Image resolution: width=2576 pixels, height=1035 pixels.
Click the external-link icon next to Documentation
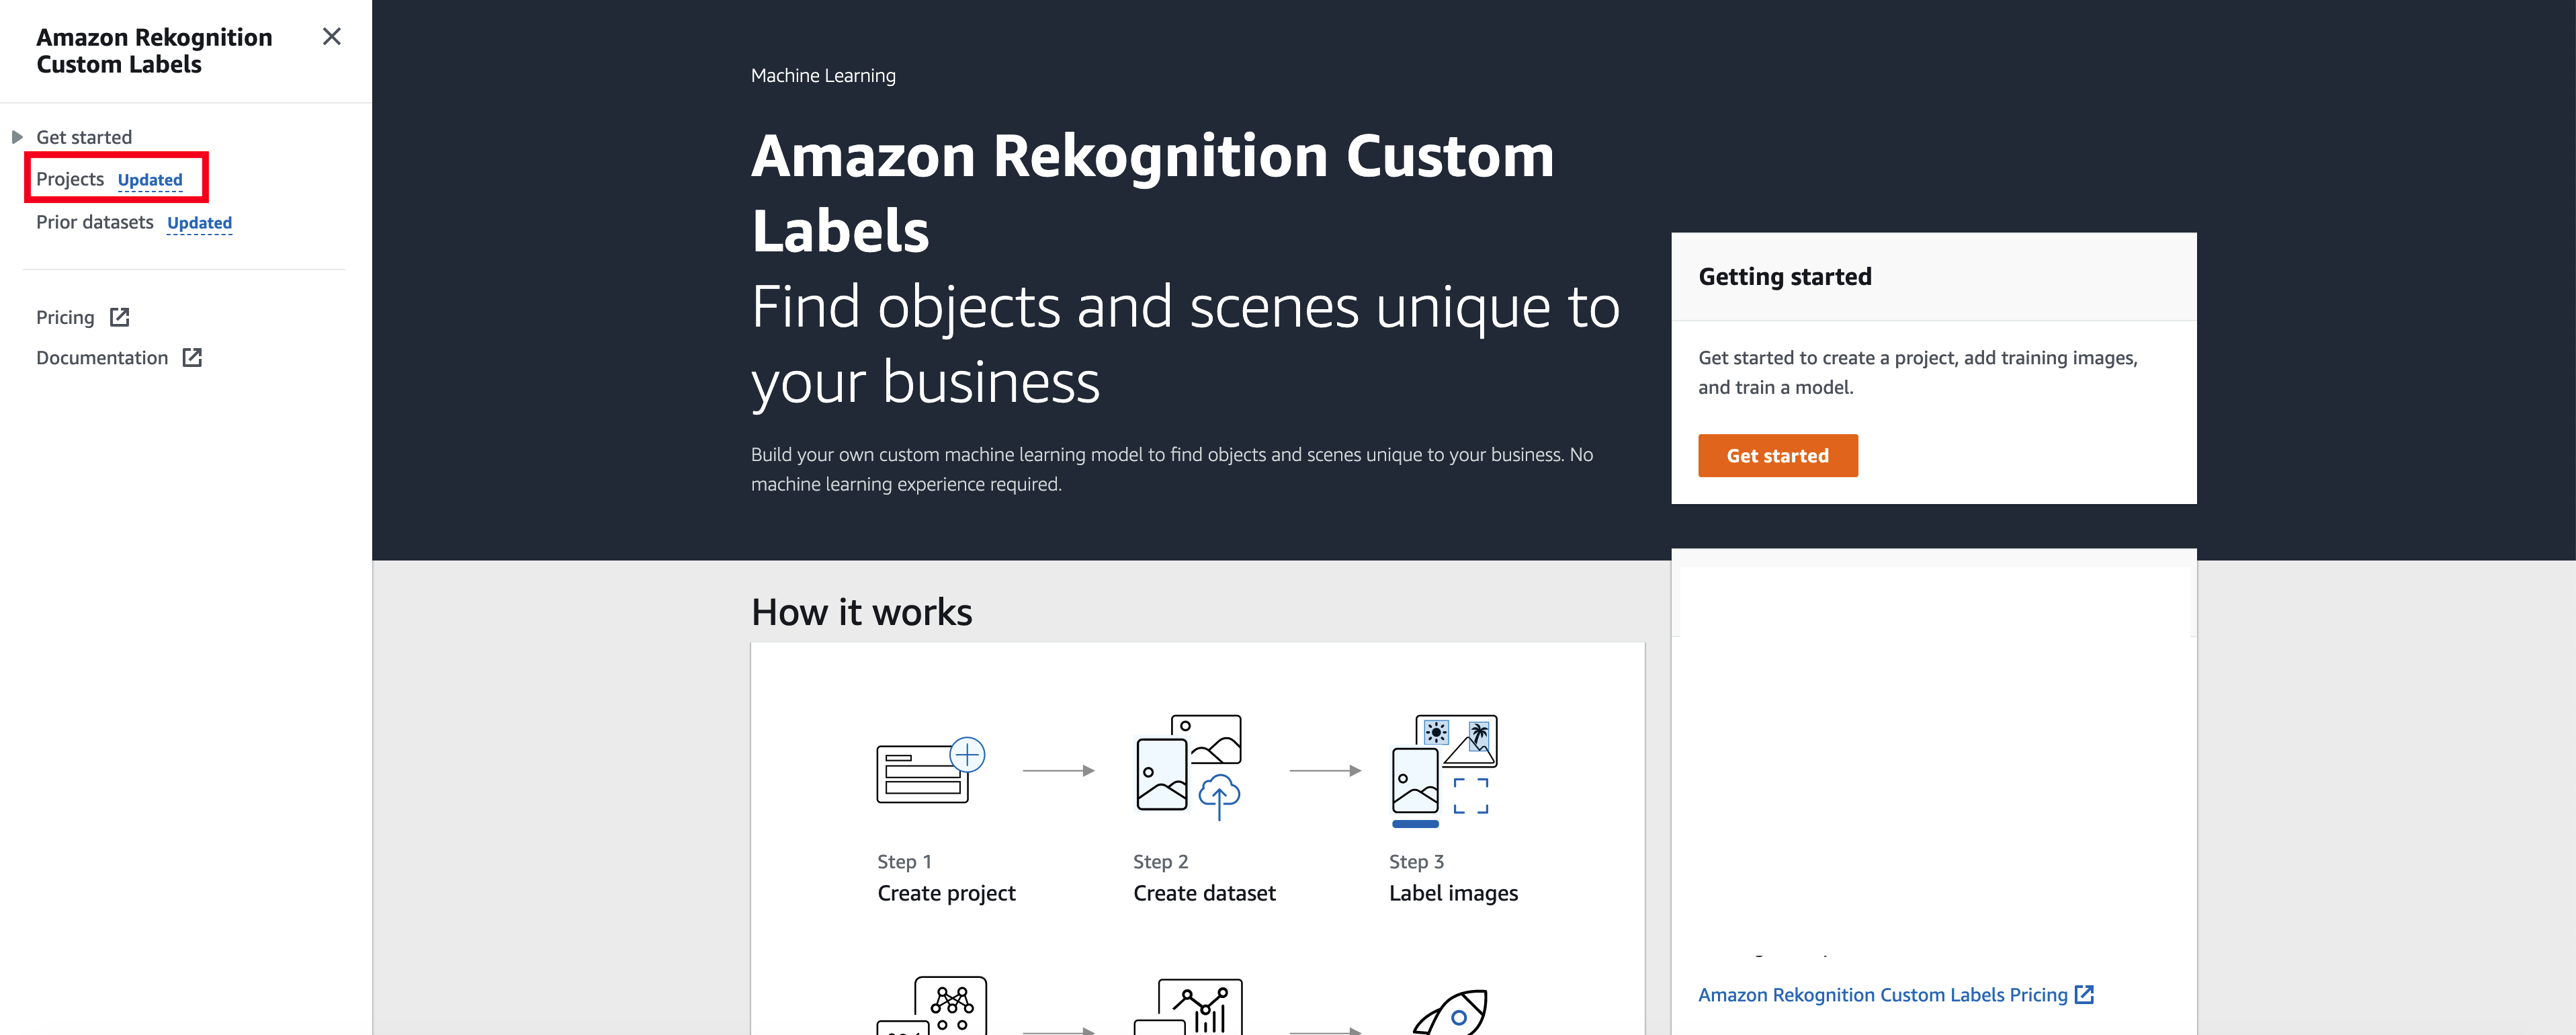193,357
